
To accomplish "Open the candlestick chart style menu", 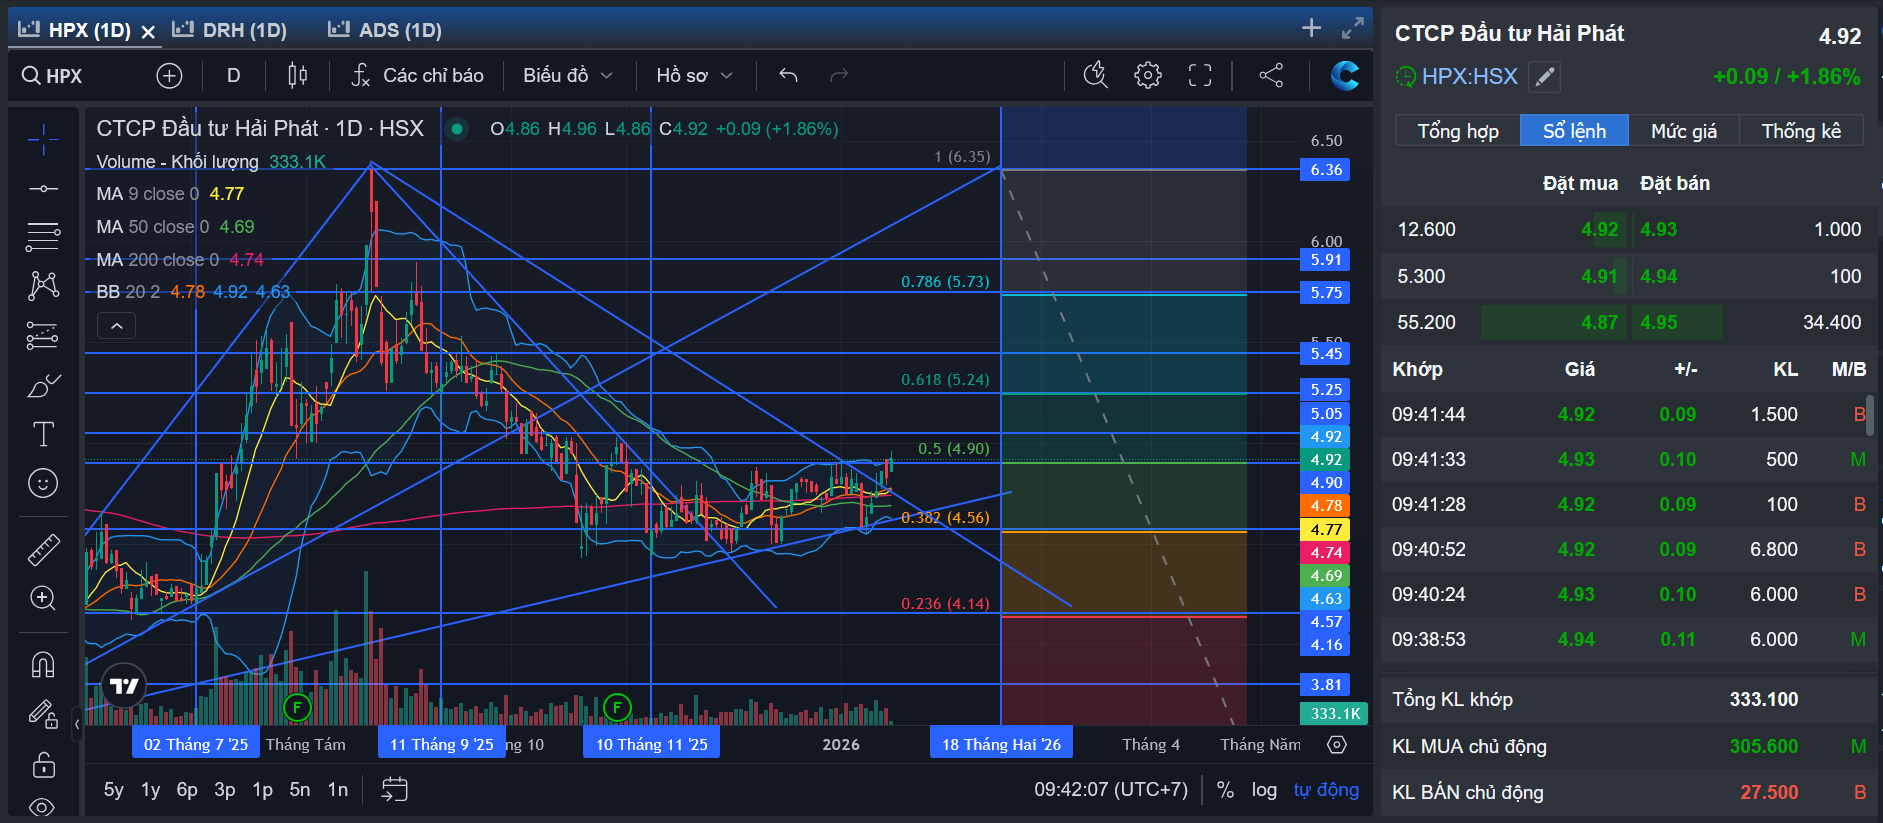I will (297, 75).
